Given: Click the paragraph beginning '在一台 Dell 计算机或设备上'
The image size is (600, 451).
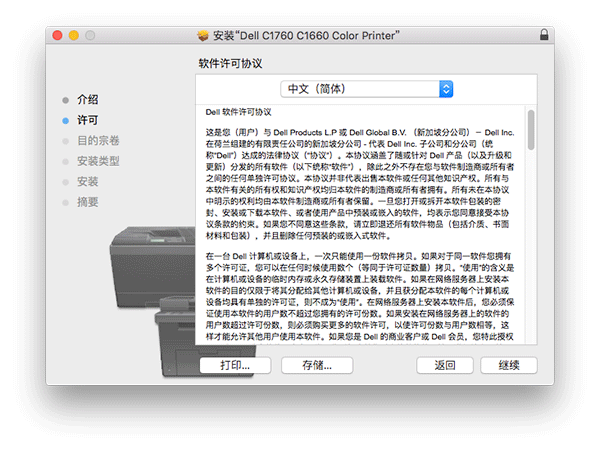Looking at the screenshot, I should click(x=360, y=296).
